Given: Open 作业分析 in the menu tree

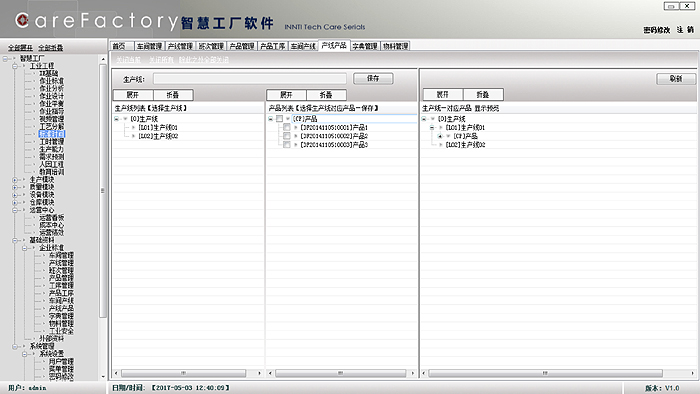Looking at the screenshot, I should click(51, 89).
